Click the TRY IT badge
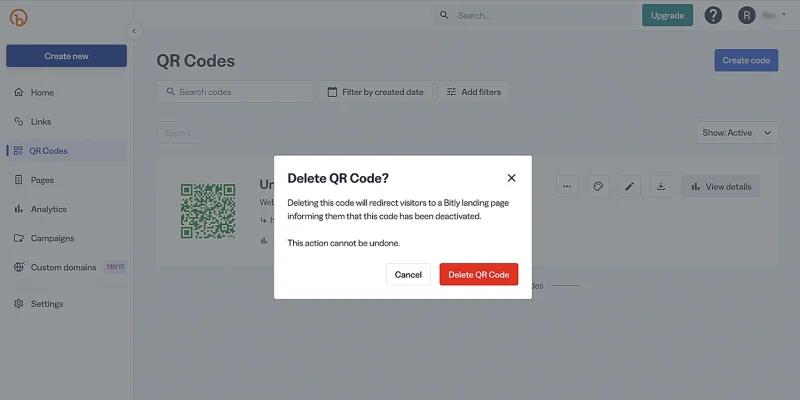This screenshot has height=400, width=800. tap(115, 267)
